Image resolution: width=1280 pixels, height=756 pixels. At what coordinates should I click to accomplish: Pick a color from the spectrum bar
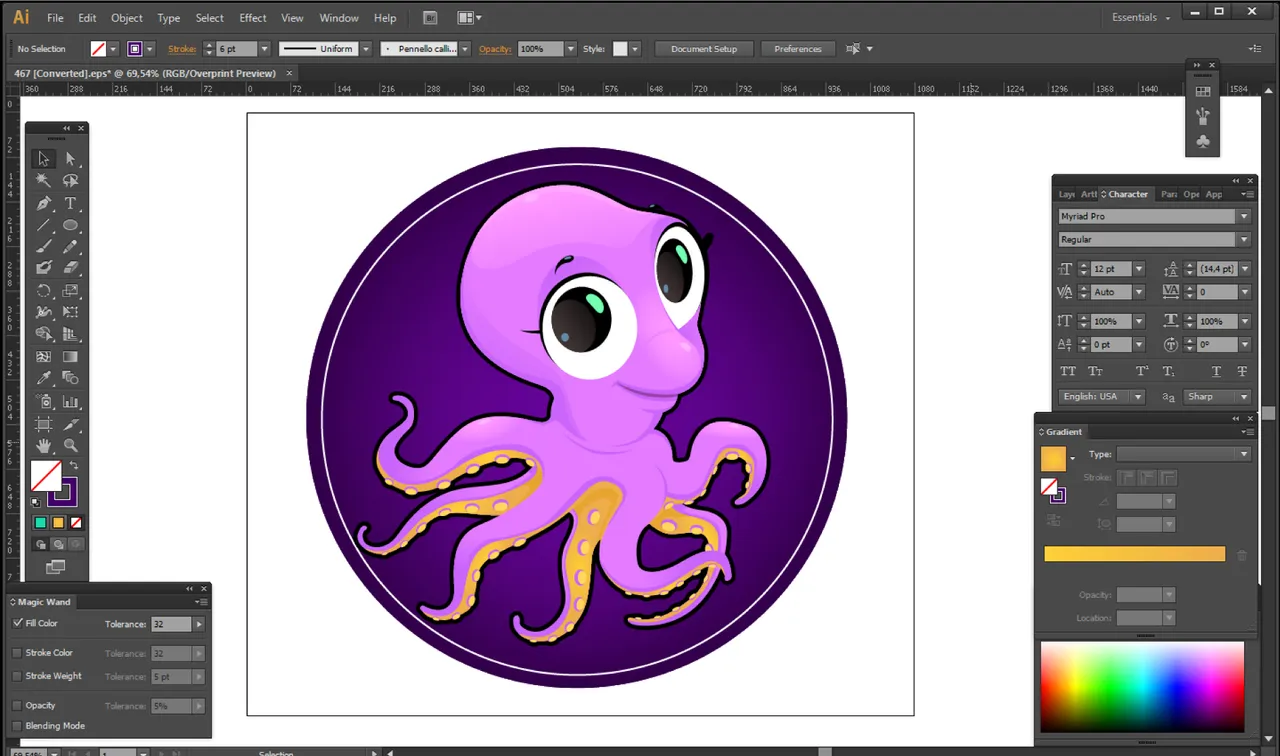pos(1142,687)
